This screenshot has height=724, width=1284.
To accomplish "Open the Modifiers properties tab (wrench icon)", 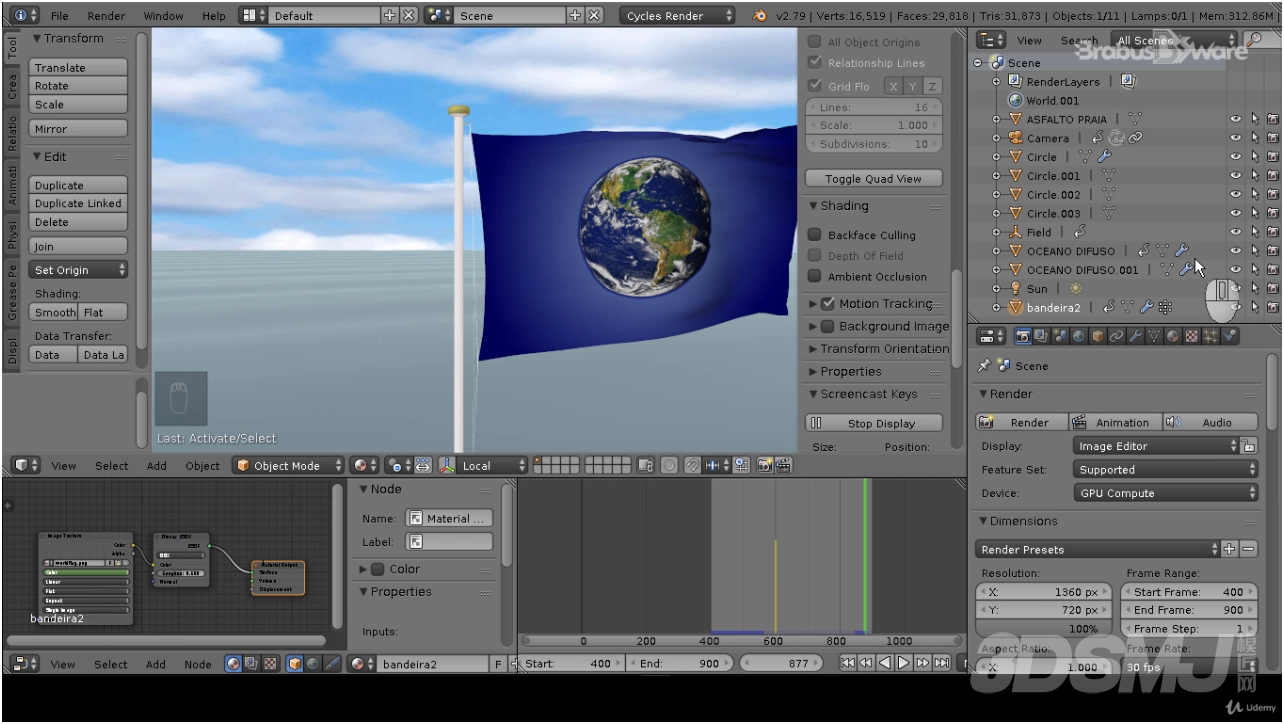I will [x=1136, y=336].
